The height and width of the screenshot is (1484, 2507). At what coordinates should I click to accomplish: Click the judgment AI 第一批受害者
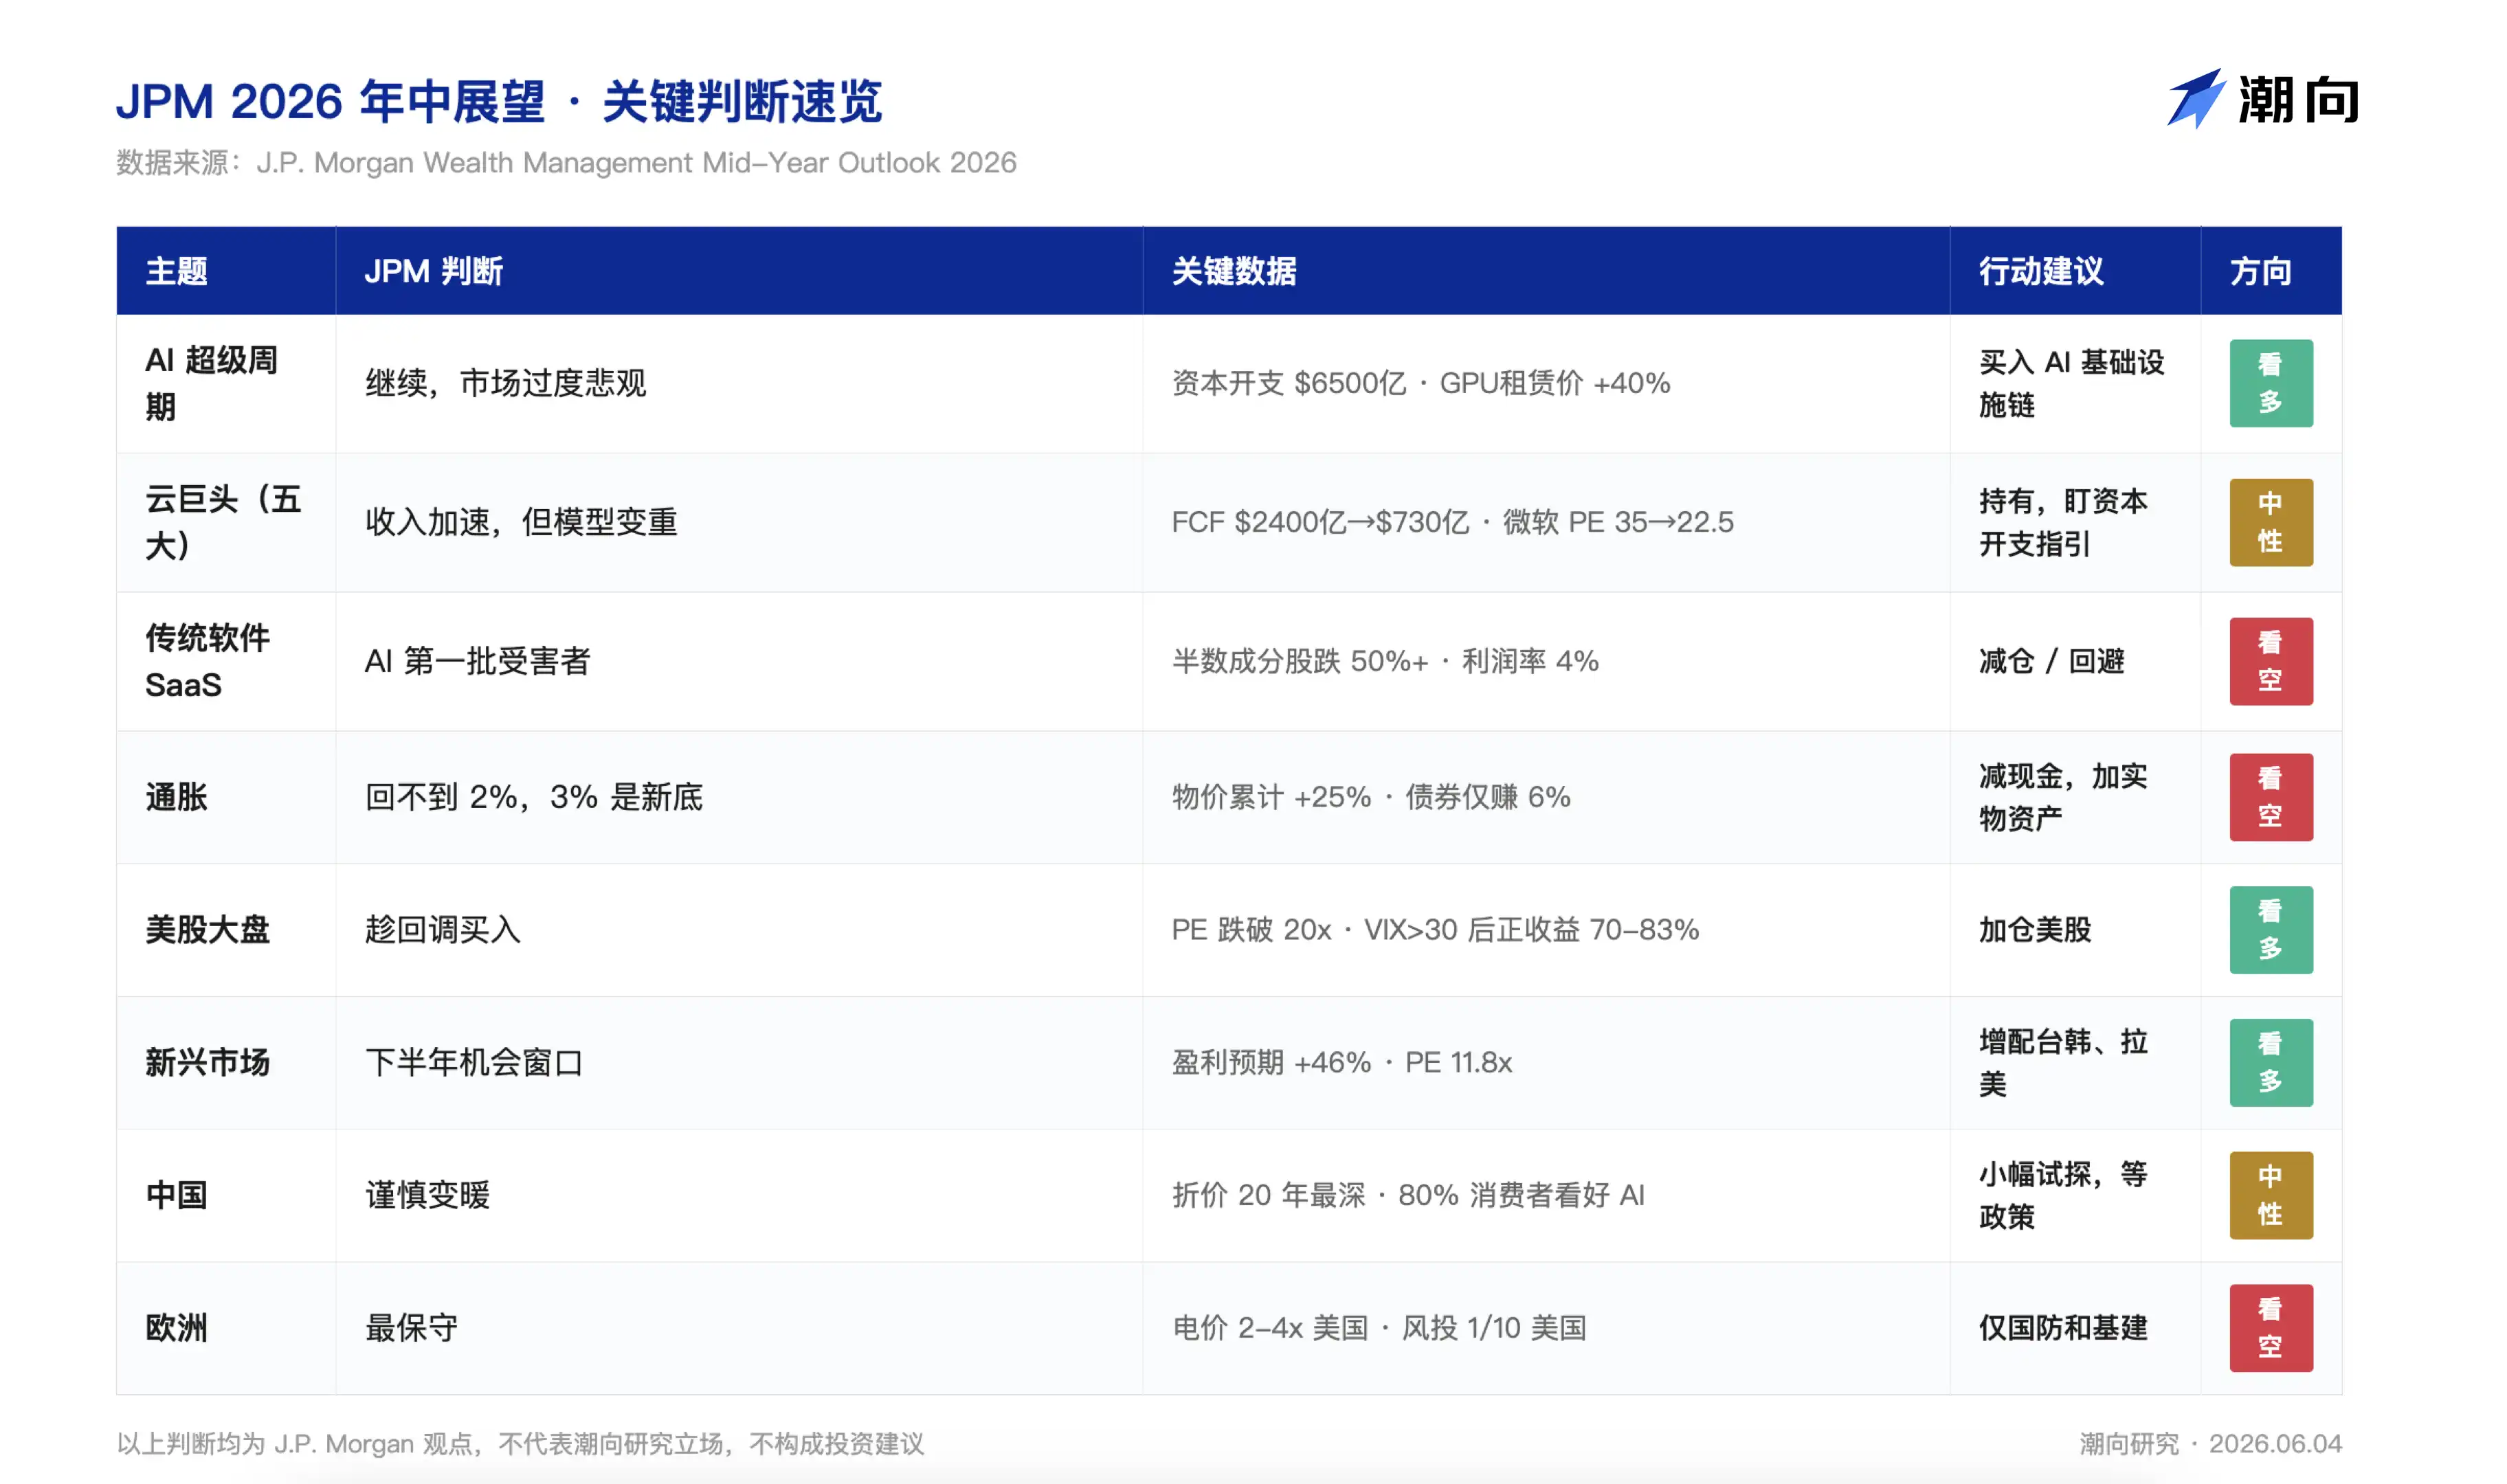(x=477, y=661)
